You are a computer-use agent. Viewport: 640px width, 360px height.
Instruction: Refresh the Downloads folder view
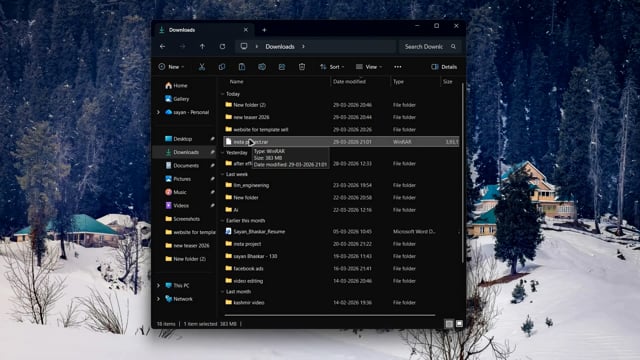tap(222, 47)
